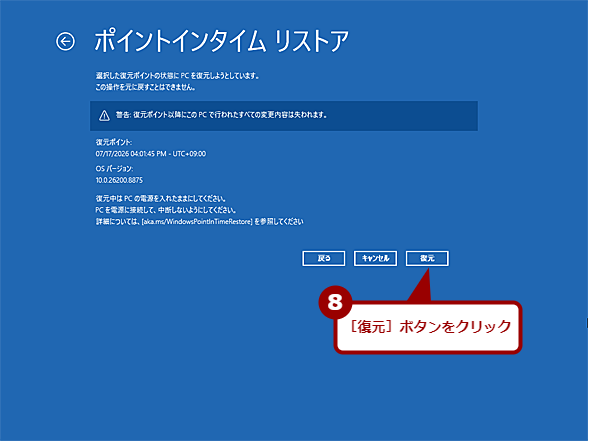The height and width of the screenshot is (442, 589).
Task: Click the OS バージョン: label
Action: tap(114, 169)
